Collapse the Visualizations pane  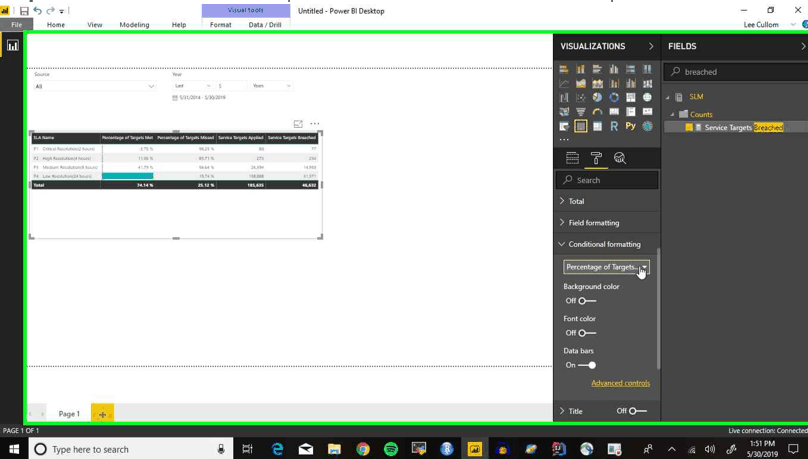tap(651, 46)
